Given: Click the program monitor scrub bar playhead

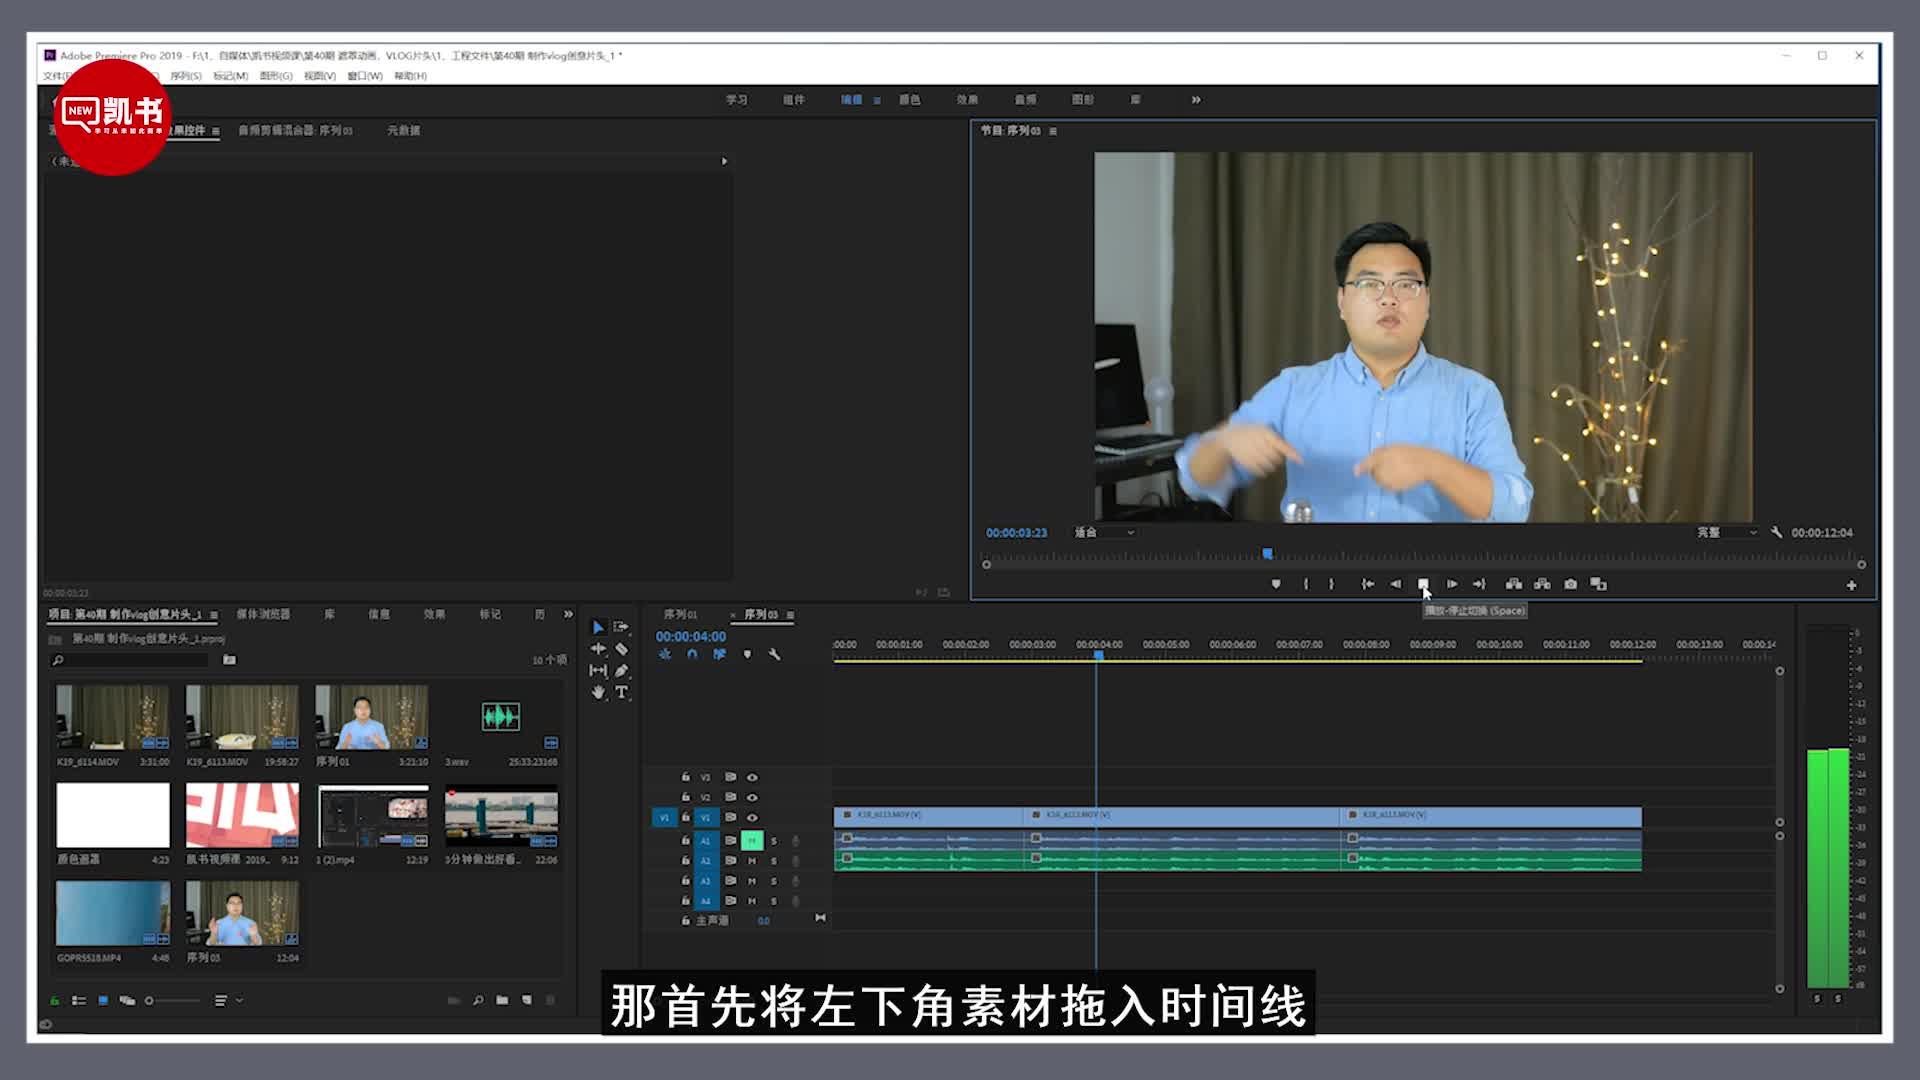Looking at the screenshot, I should 1267,553.
